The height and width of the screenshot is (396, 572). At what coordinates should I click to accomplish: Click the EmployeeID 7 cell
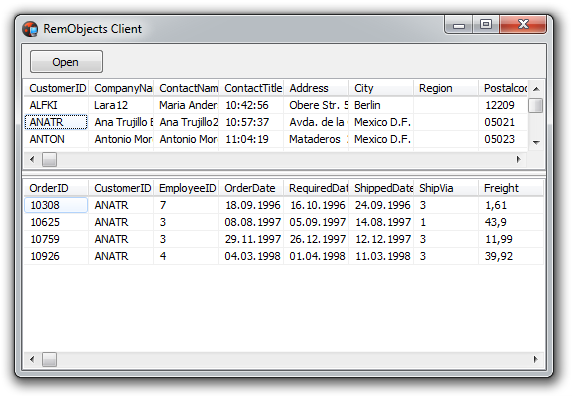tap(186, 205)
